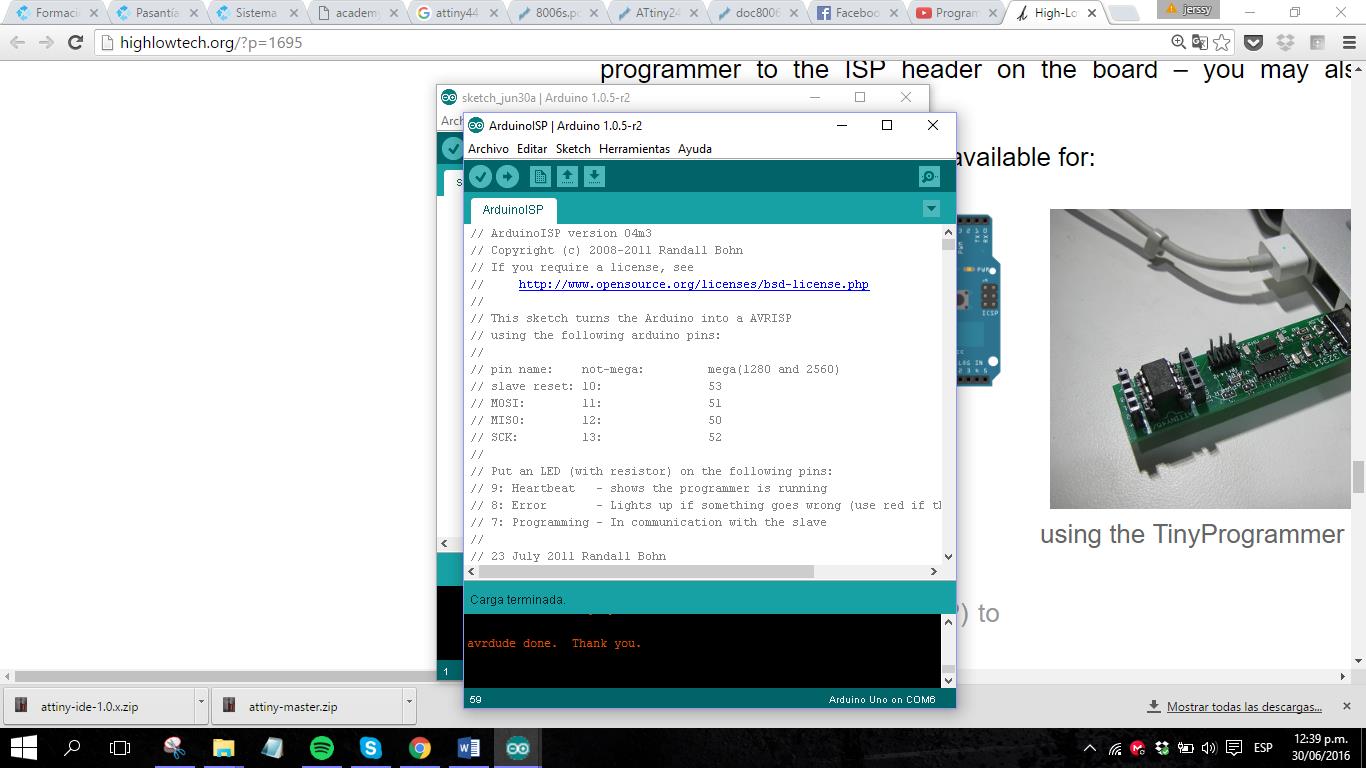Go back in Chrome browser history
Screen dimensions: 1366x768
click(x=18, y=42)
